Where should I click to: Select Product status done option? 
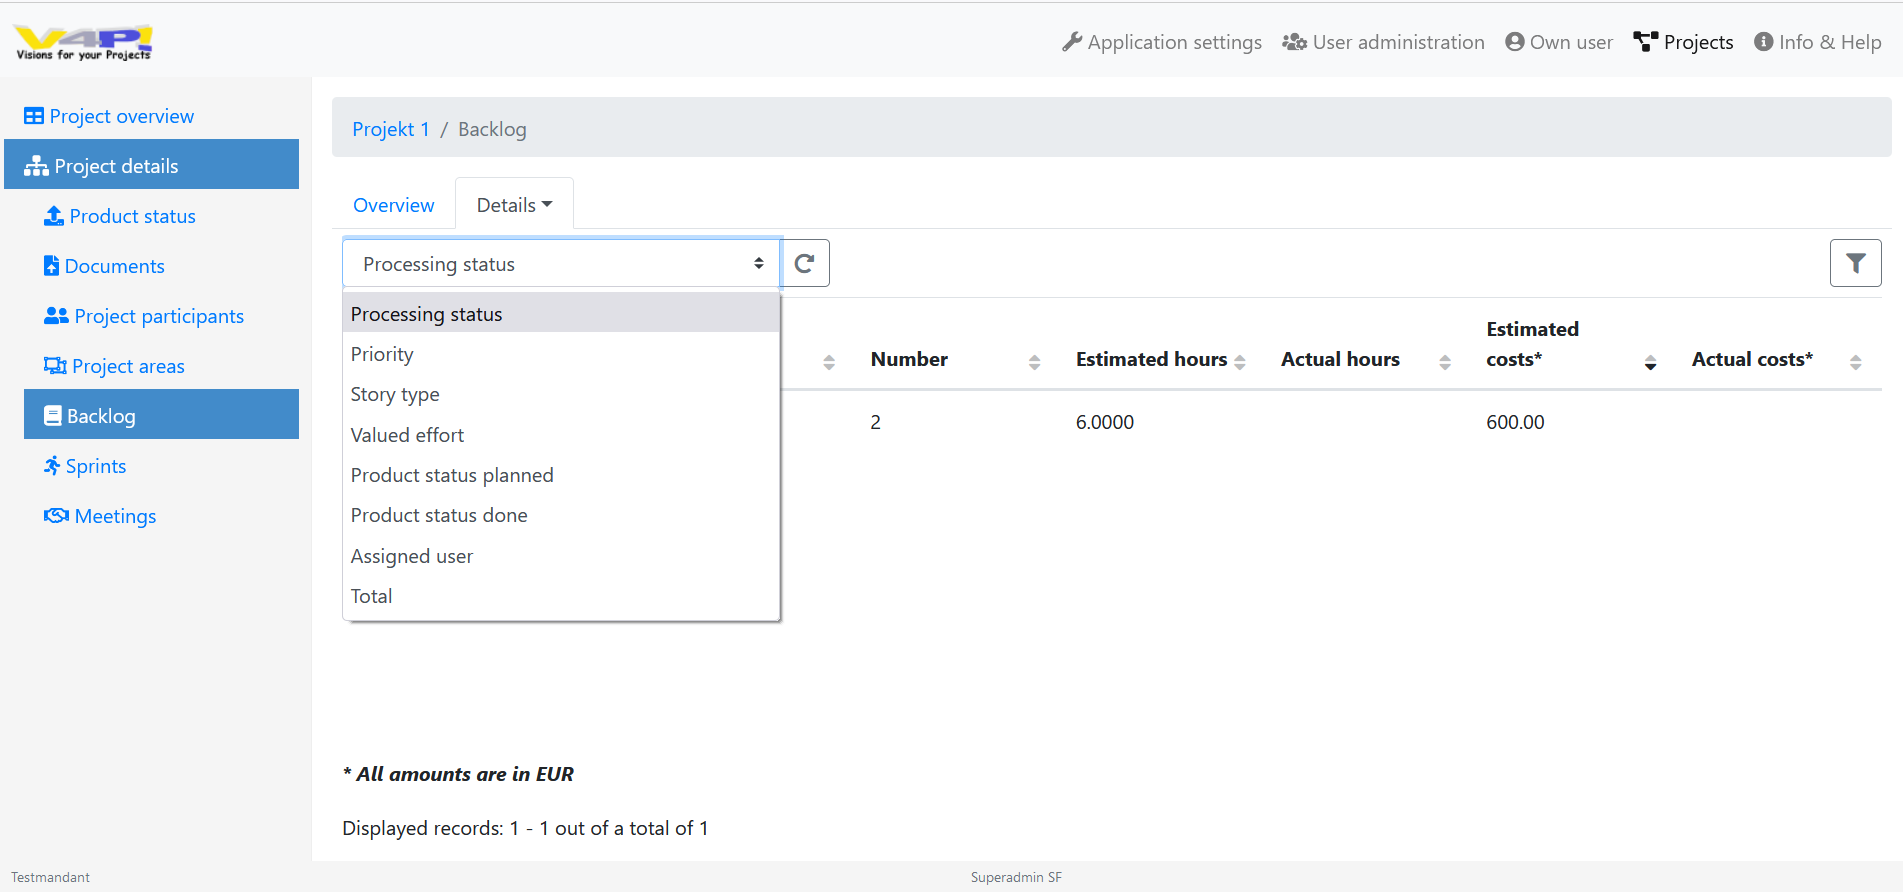[x=561, y=515]
